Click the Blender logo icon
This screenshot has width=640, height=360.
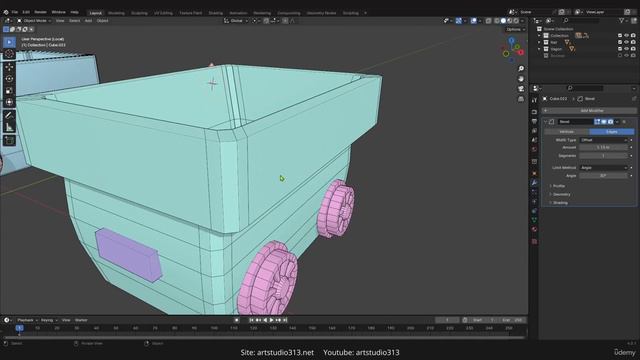[6, 12]
